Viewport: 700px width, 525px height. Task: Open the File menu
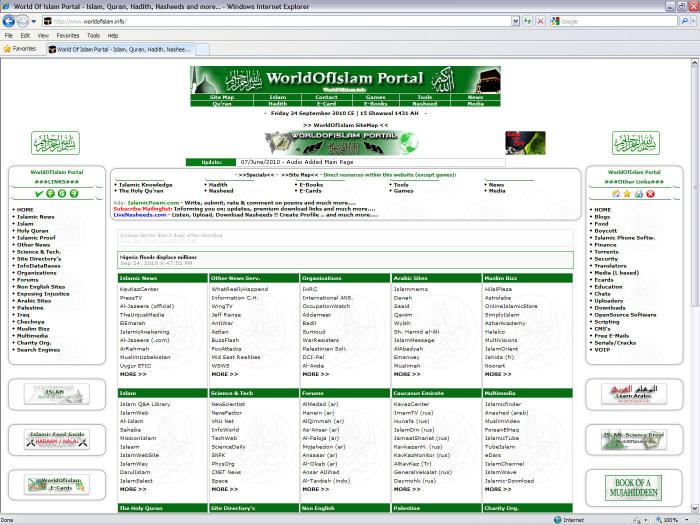(x=8, y=35)
